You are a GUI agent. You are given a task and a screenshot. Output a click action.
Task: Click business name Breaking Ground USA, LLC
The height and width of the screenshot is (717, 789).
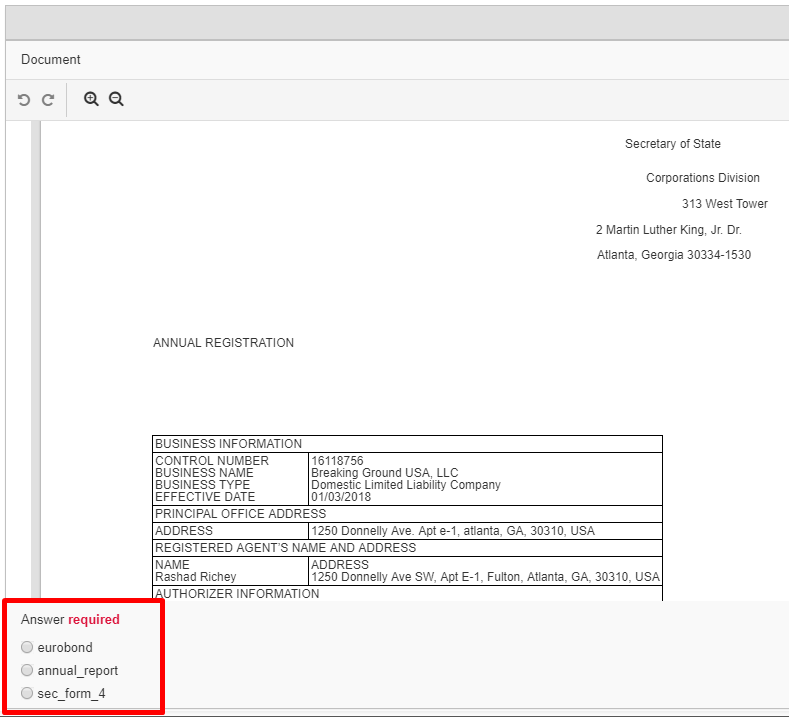[384, 472]
